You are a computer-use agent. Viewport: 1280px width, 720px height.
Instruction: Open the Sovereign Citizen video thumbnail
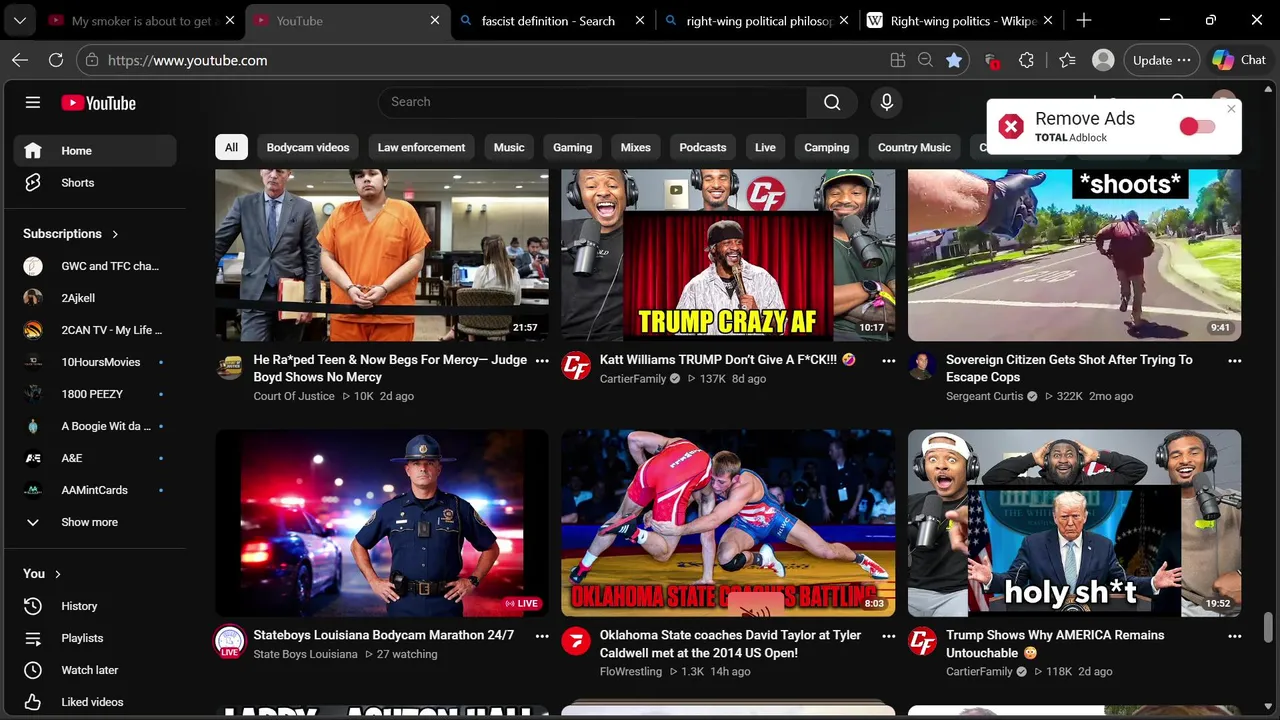tap(1074, 255)
